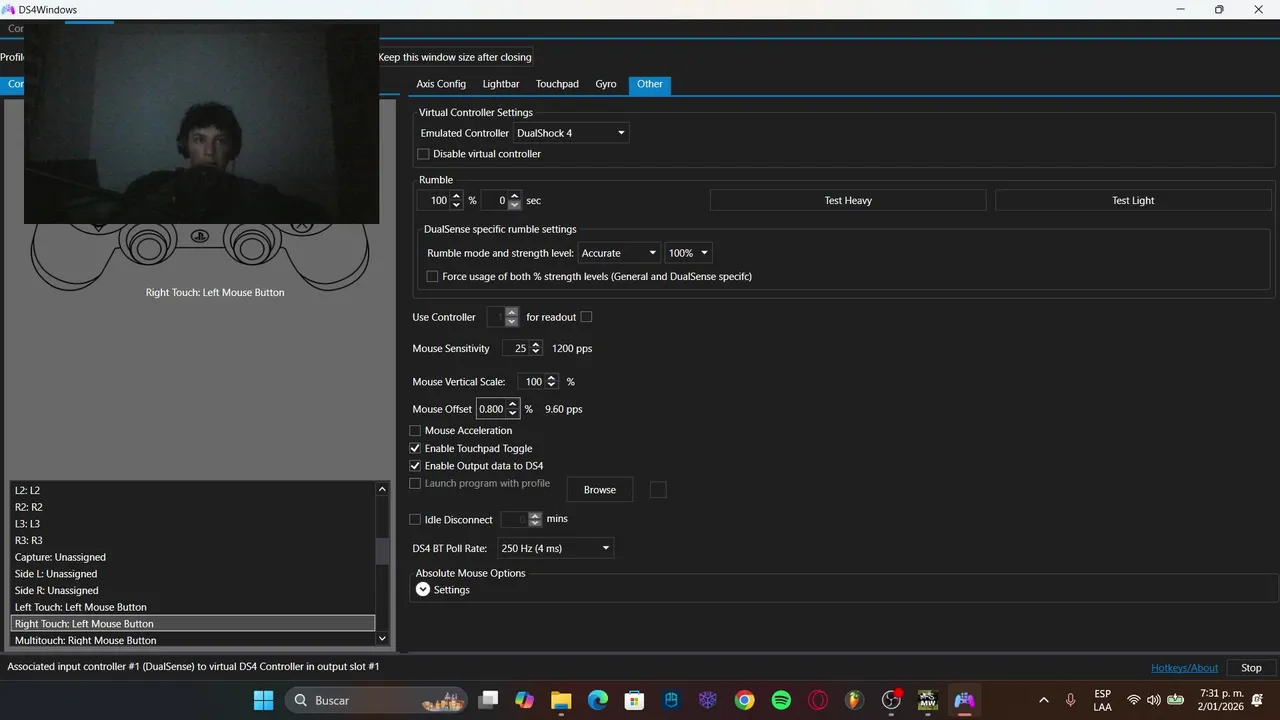Open the Wi-Fi network tray icon
The image size is (1280, 720).
pos(1134,700)
